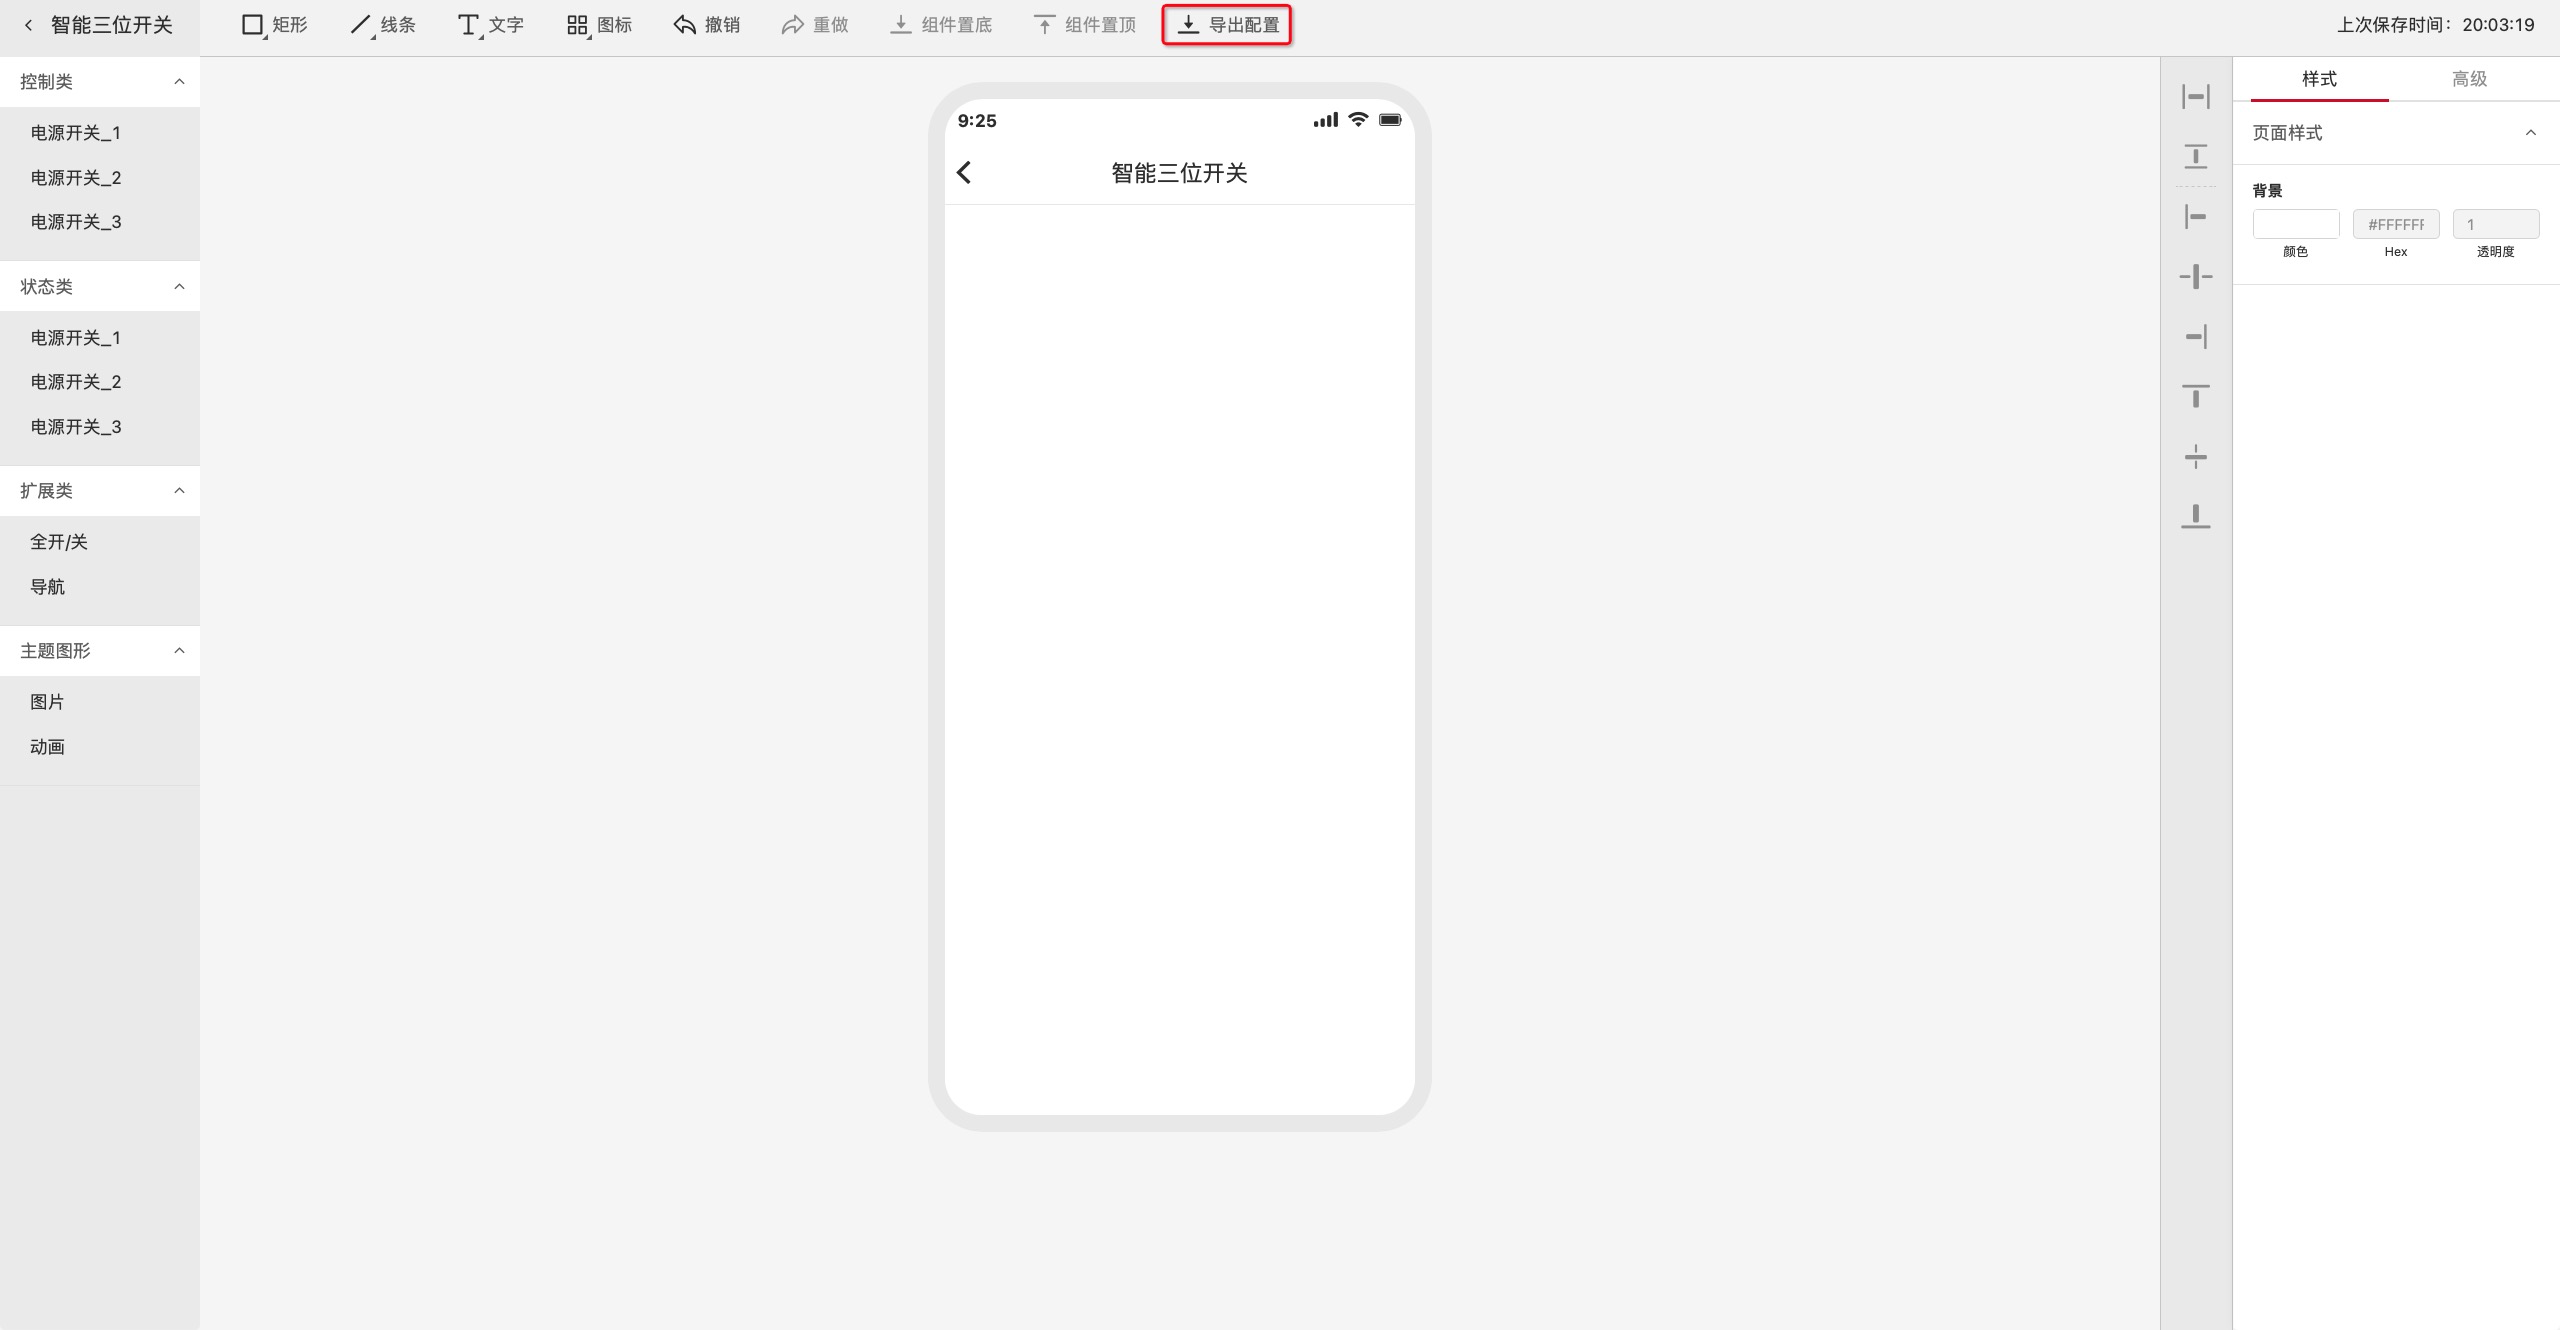Click the align left edge icon
This screenshot has height=1330, width=2560.
click(x=2195, y=217)
